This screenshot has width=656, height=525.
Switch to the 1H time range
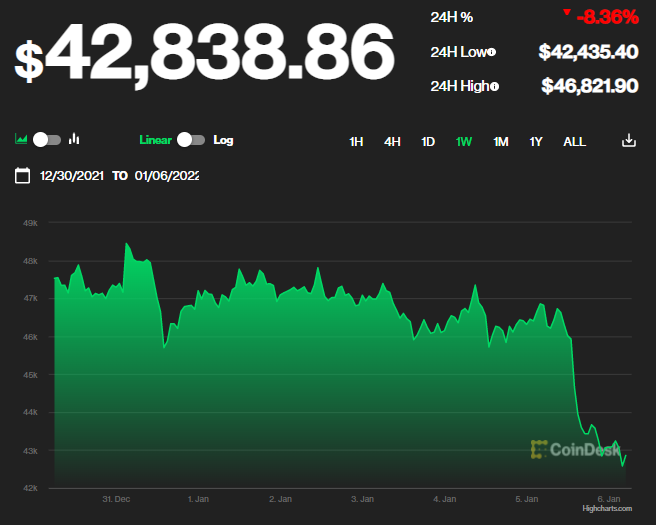[356, 142]
